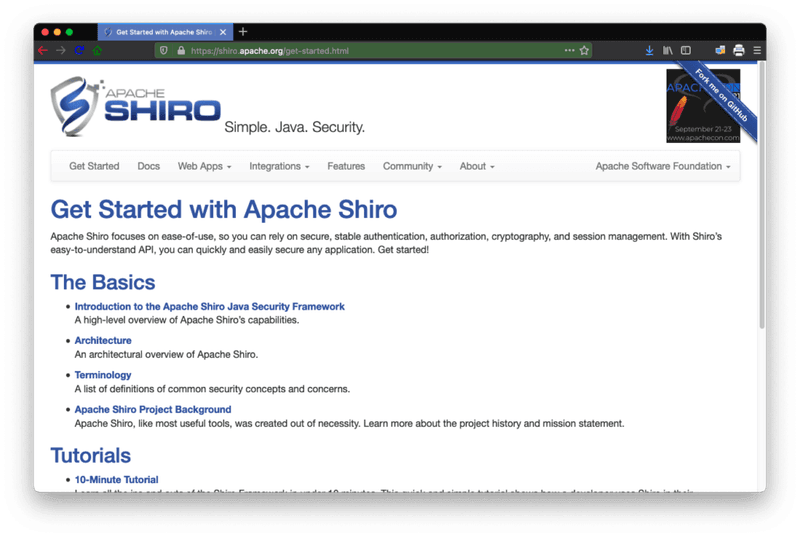Expand the Web Apps dropdown menu
The height and width of the screenshot is (537, 800).
click(x=204, y=166)
